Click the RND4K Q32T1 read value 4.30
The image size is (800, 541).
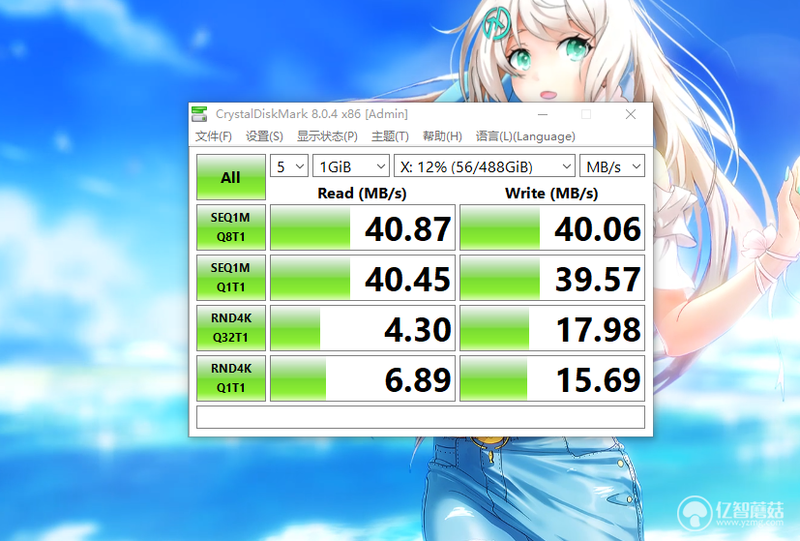tap(362, 328)
